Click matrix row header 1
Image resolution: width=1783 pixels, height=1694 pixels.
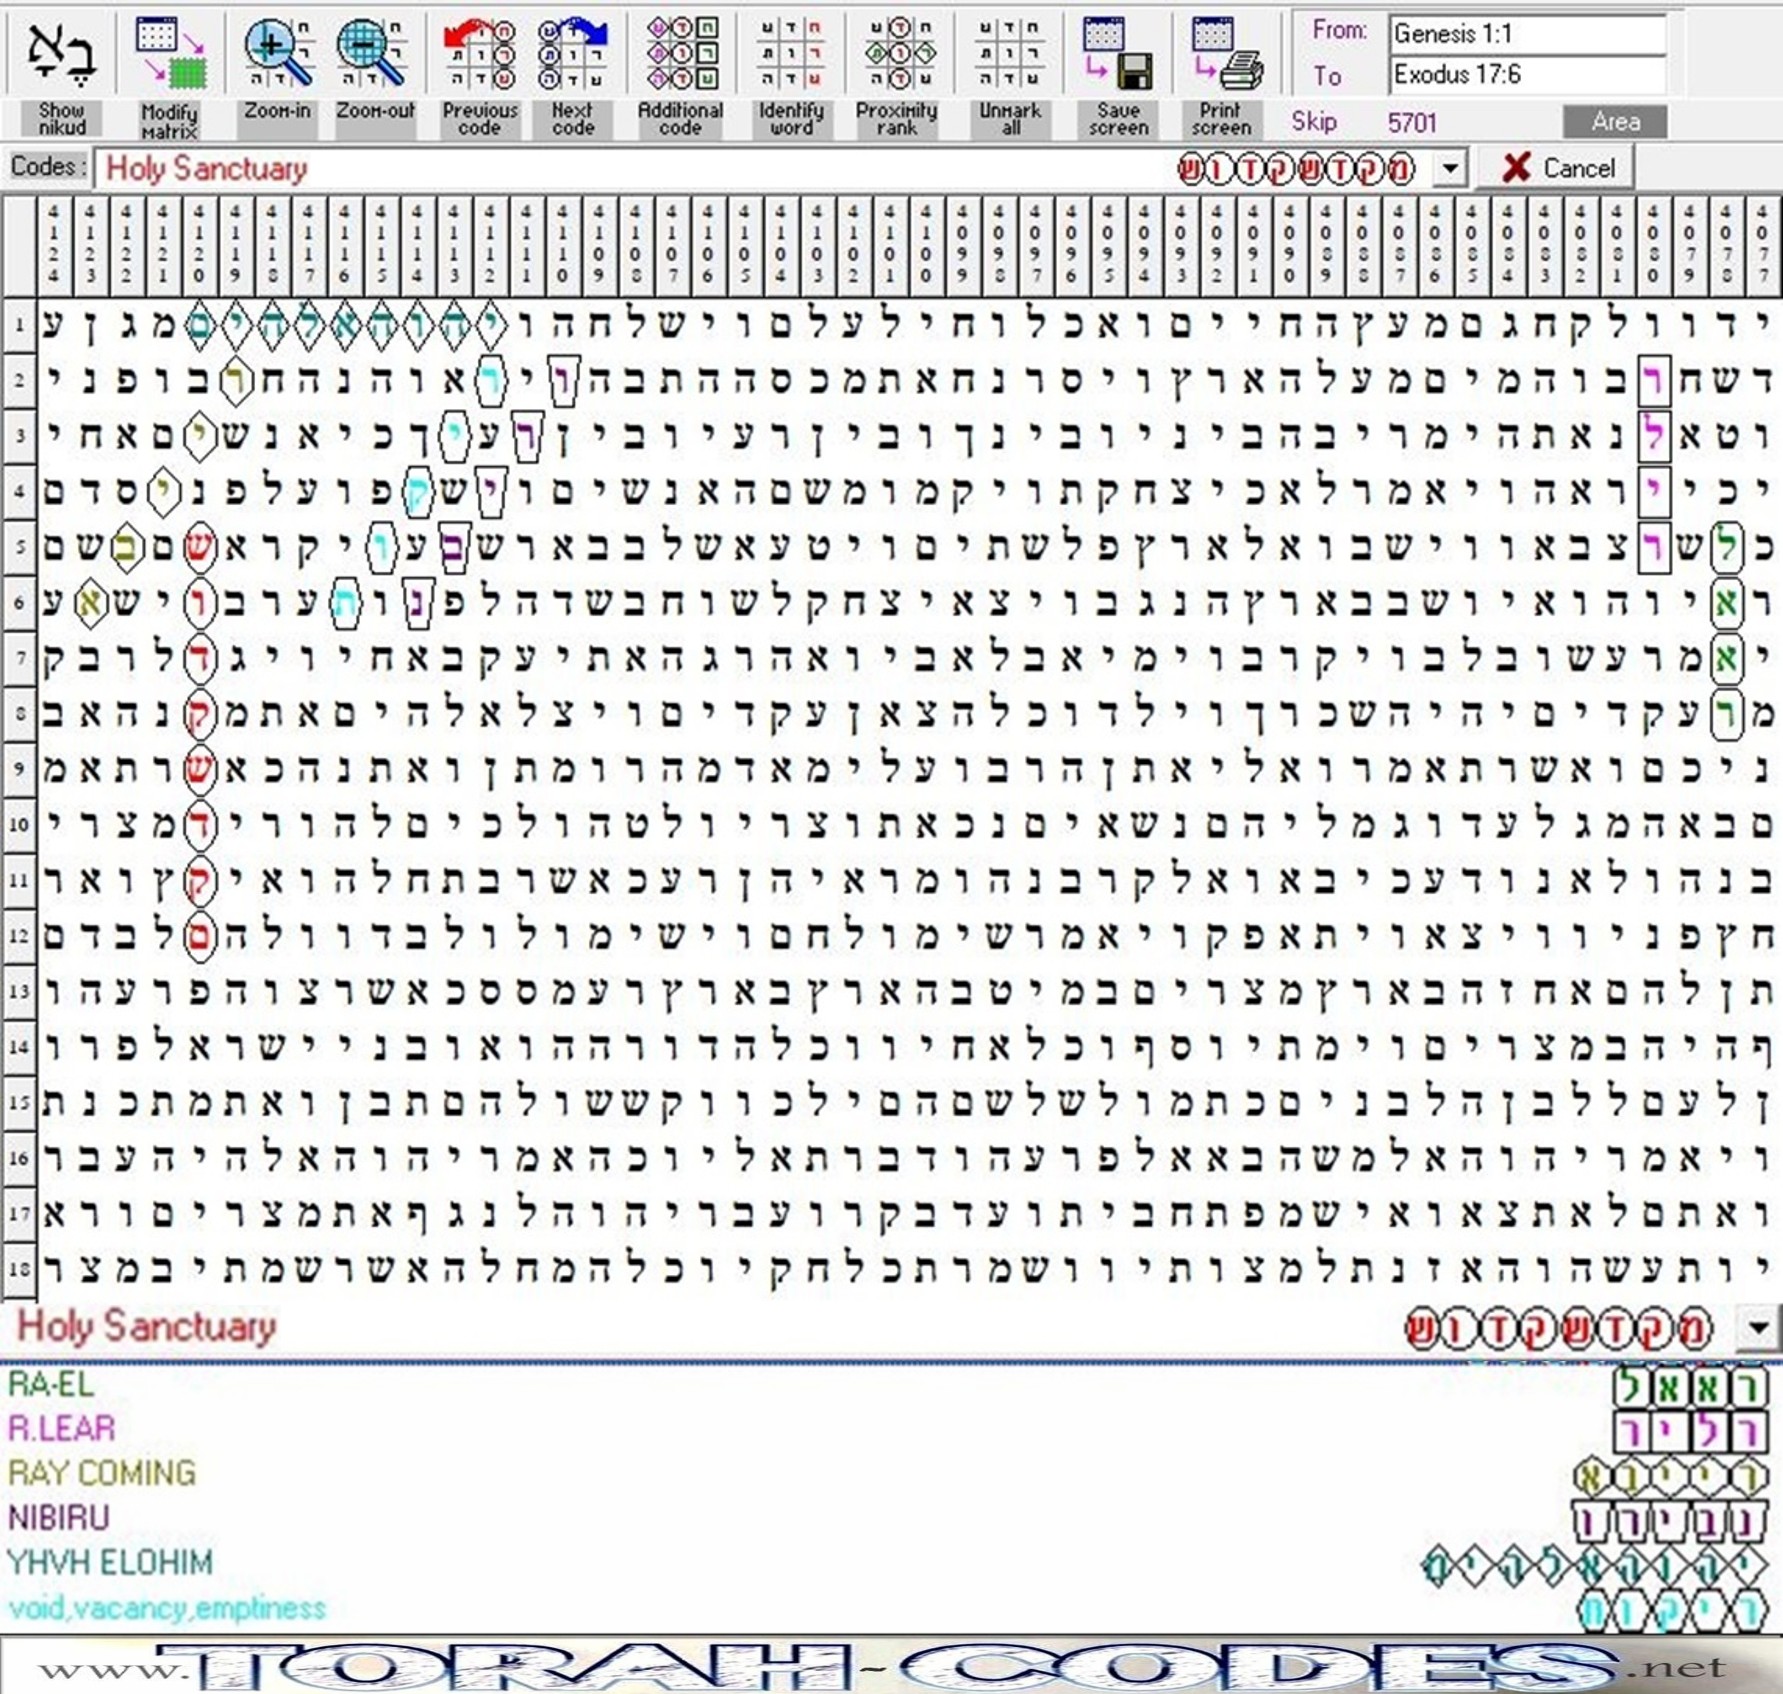[x=19, y=325]
